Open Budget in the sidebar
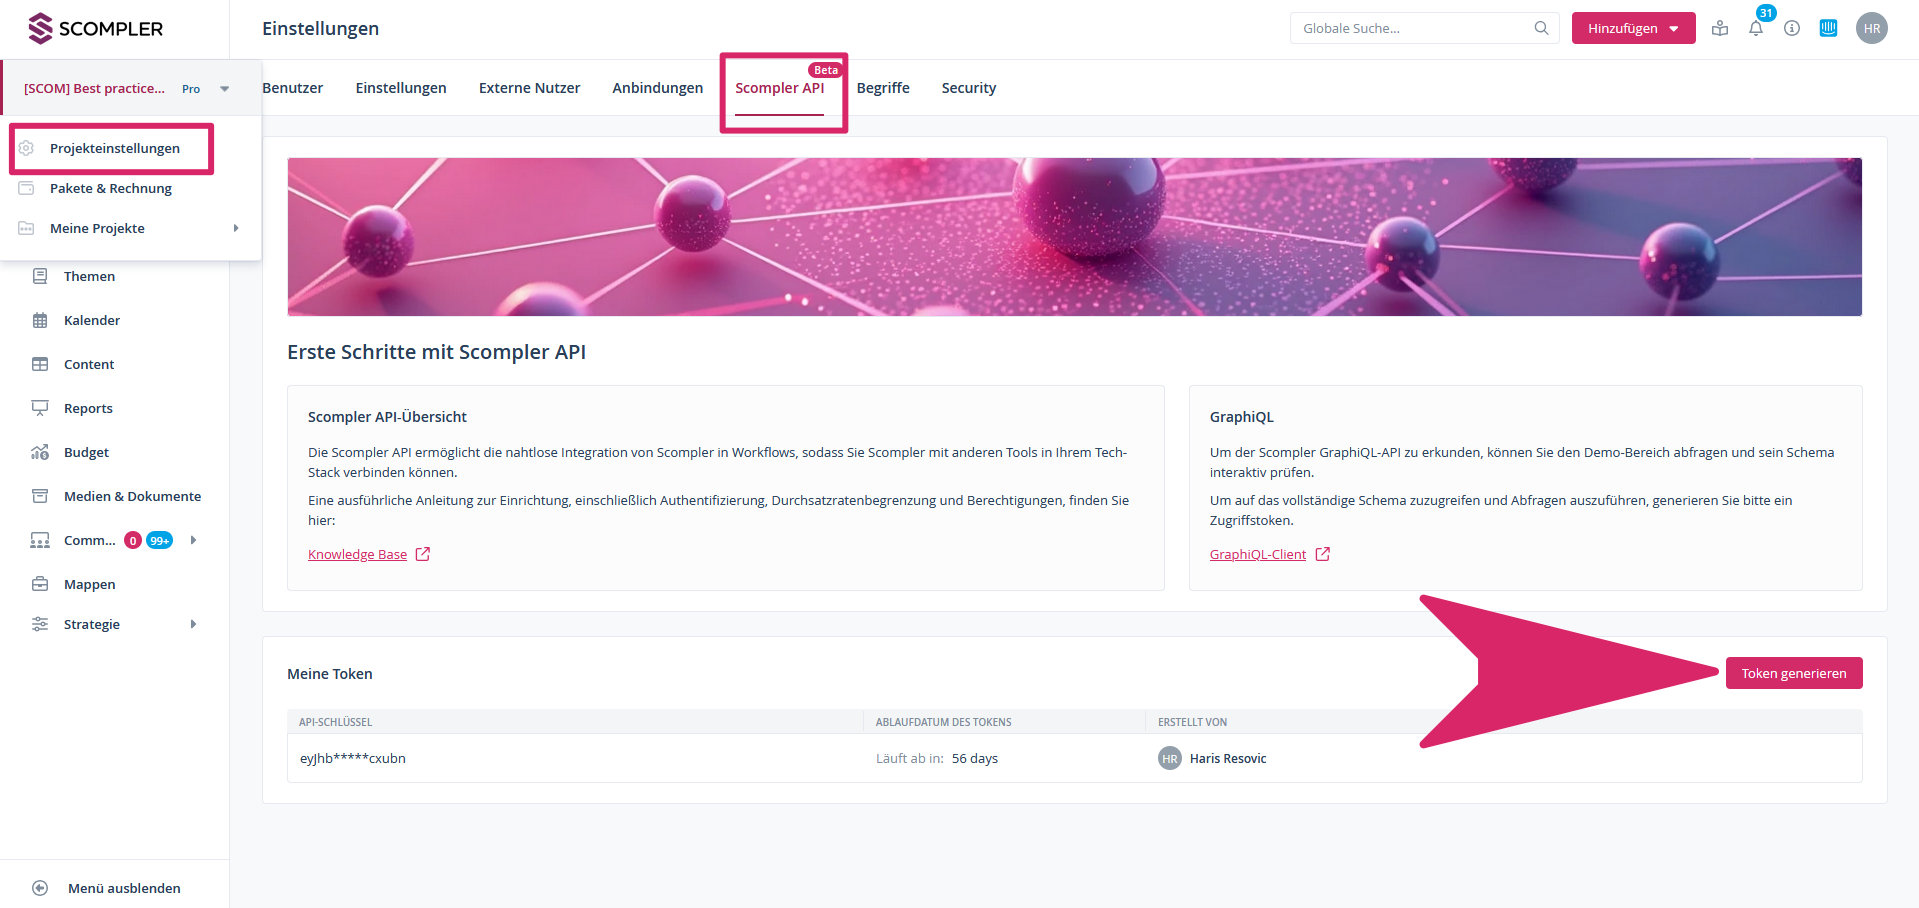Viewport: 1919px width, 908px height. [86, 453]
